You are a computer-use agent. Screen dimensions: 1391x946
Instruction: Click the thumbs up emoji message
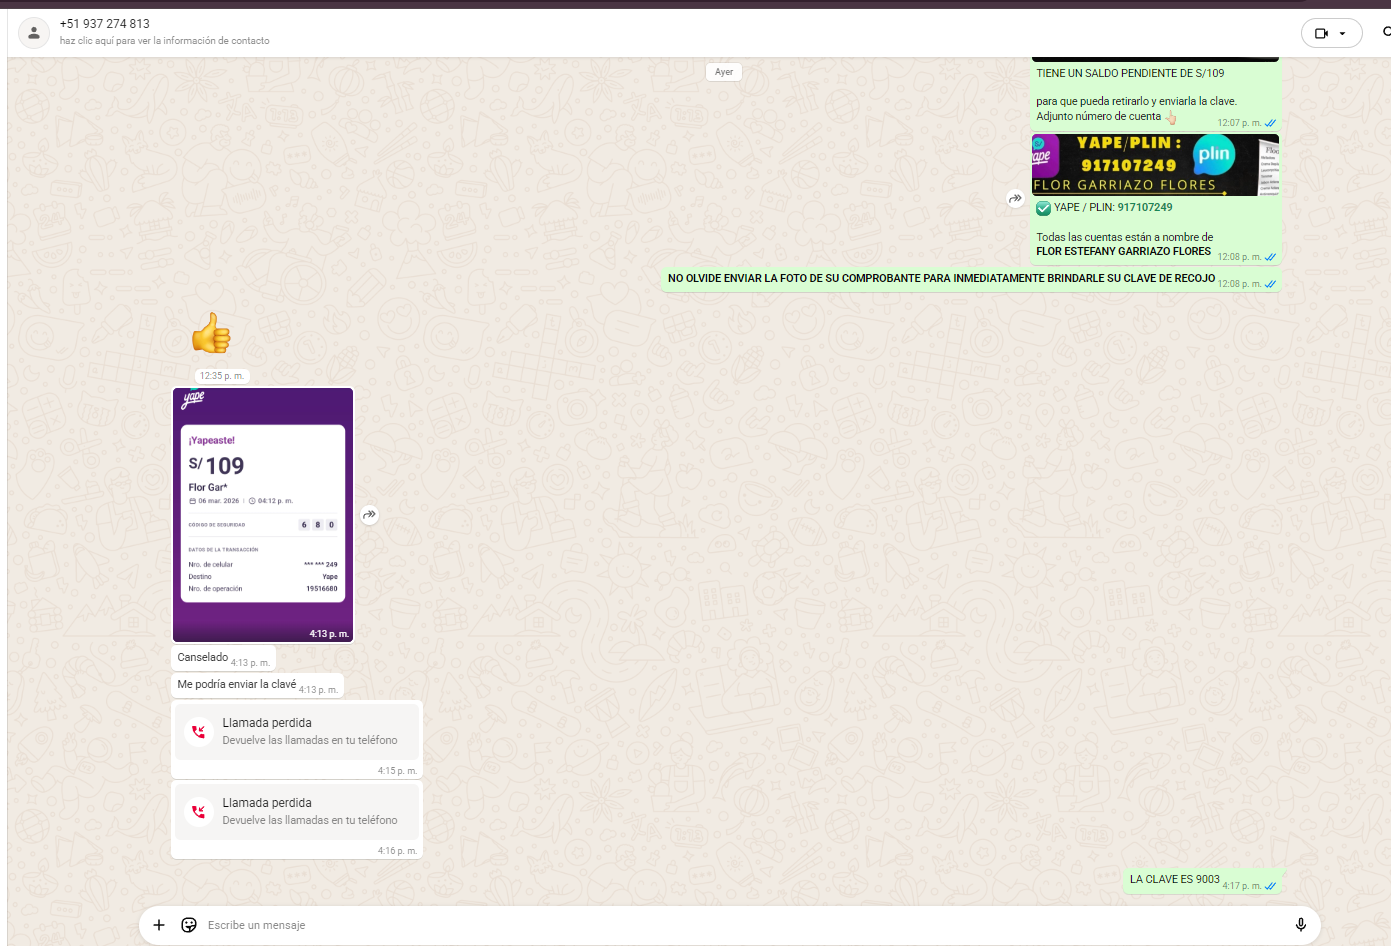pyautogui.click(x=211, y=334)
